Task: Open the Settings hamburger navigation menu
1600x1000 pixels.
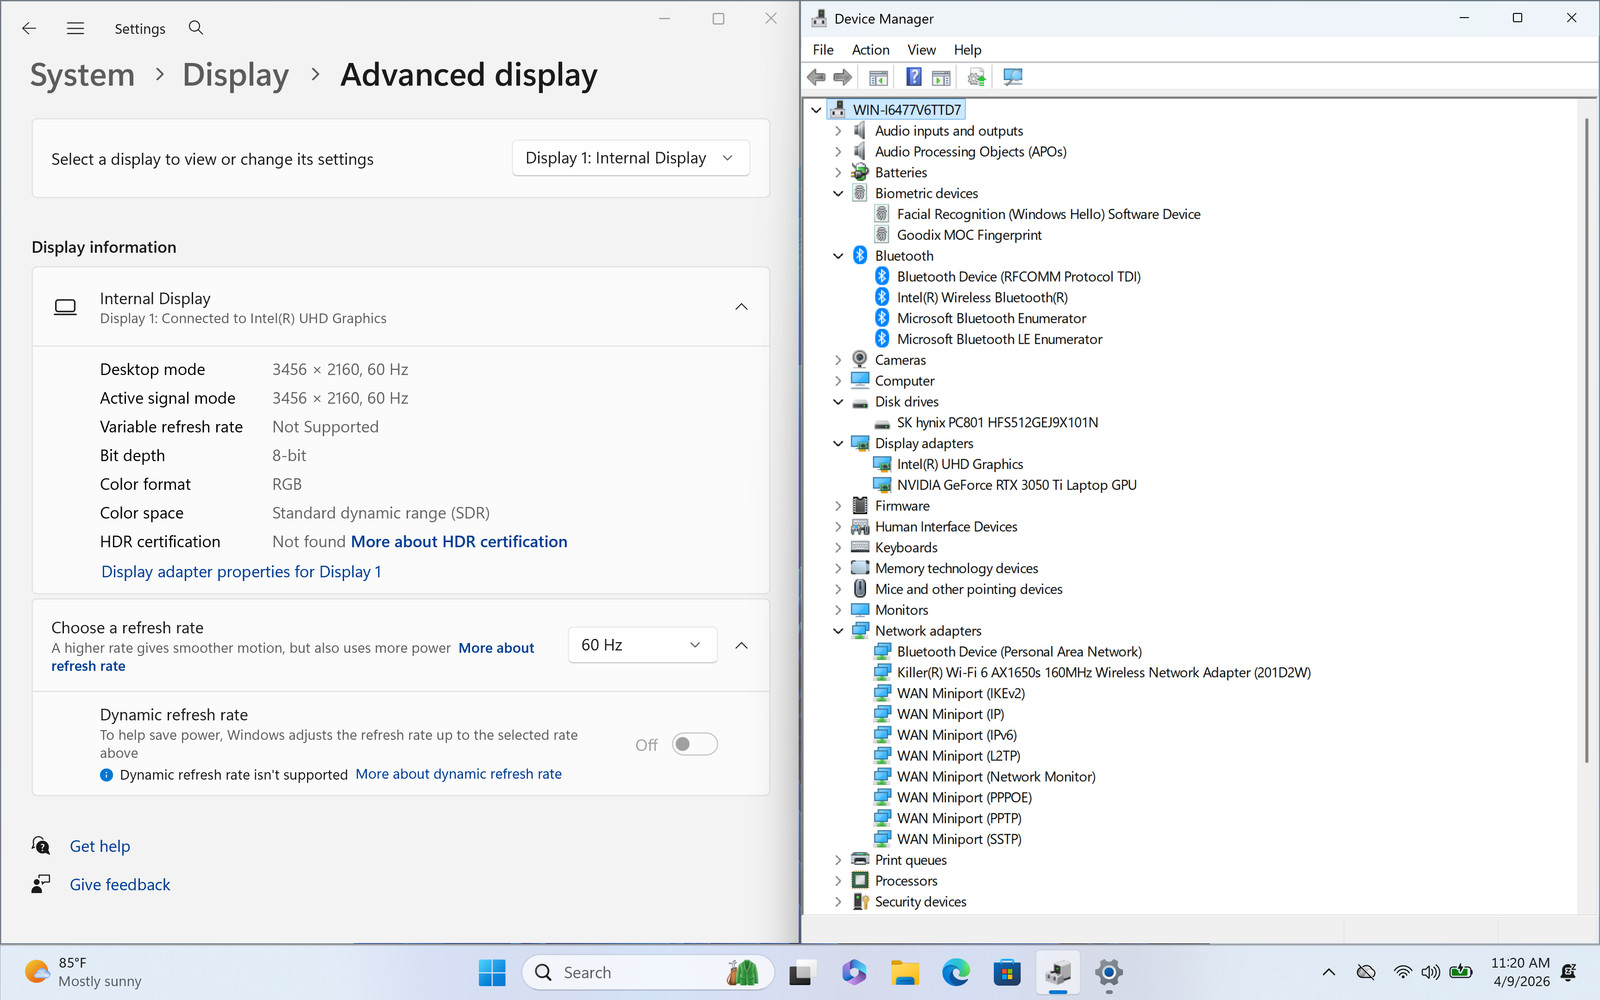Action: point(75,29)
